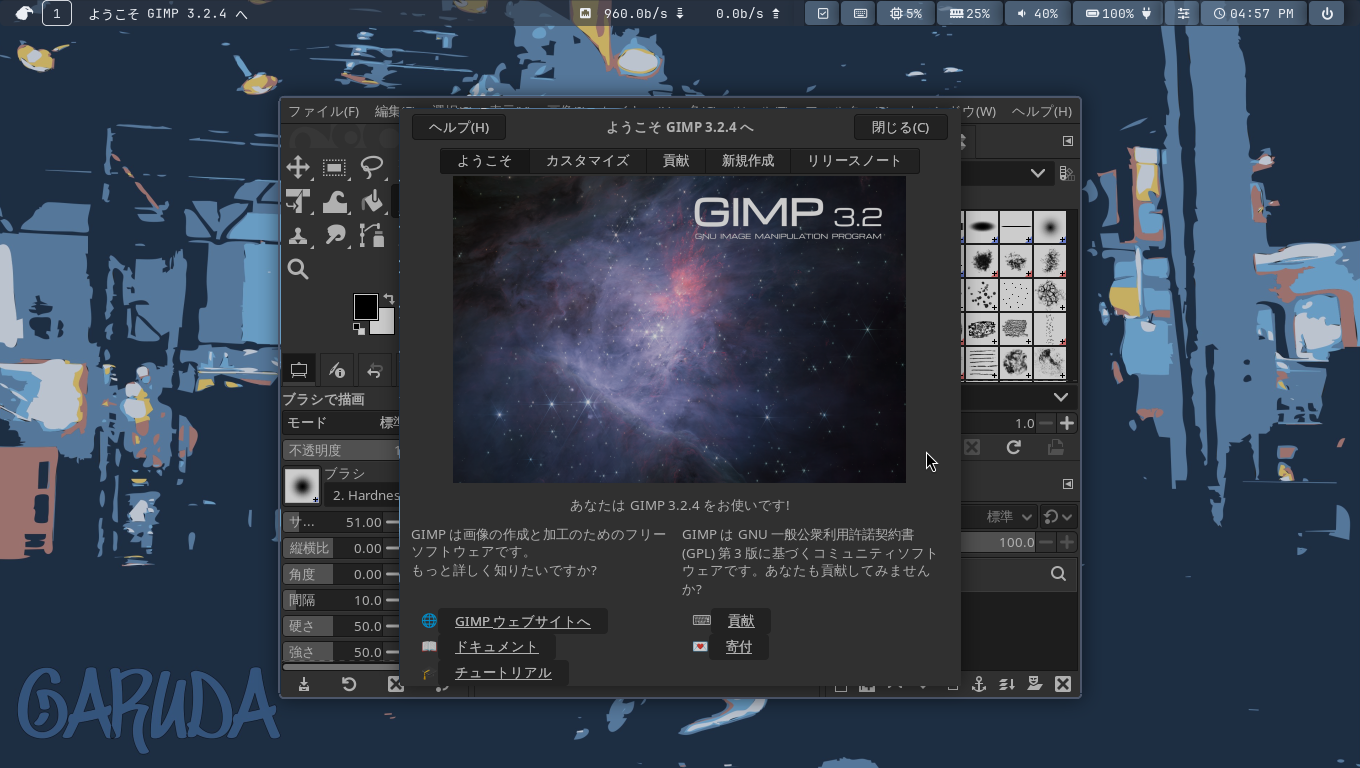Restore tool preset icon below tool options
The image size is (1360, 768).
pyautogui.click(x=349, y=684)
